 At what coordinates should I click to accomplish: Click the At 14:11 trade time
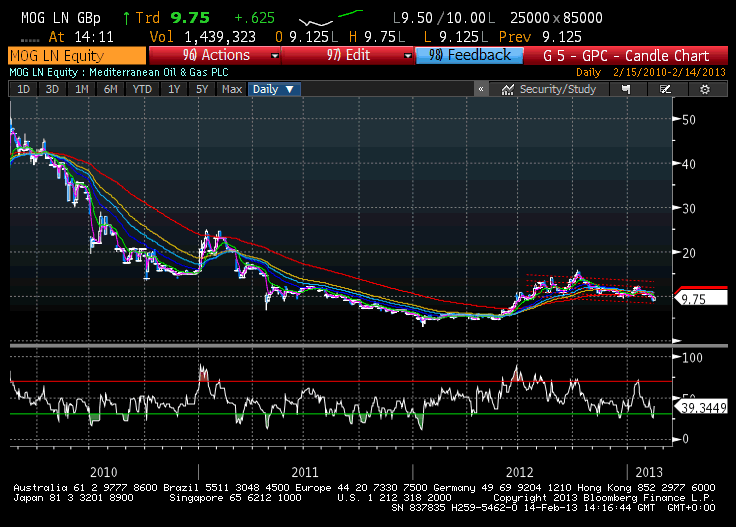tap(81, 37)
